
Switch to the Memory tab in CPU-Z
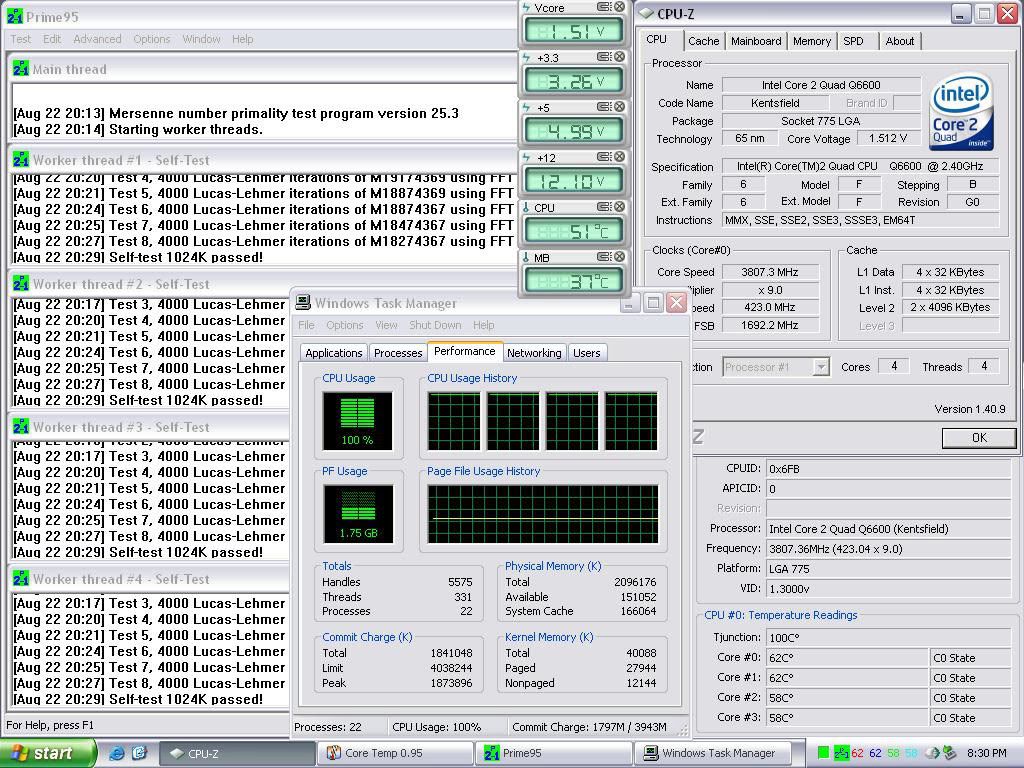[x=812, y=41]
